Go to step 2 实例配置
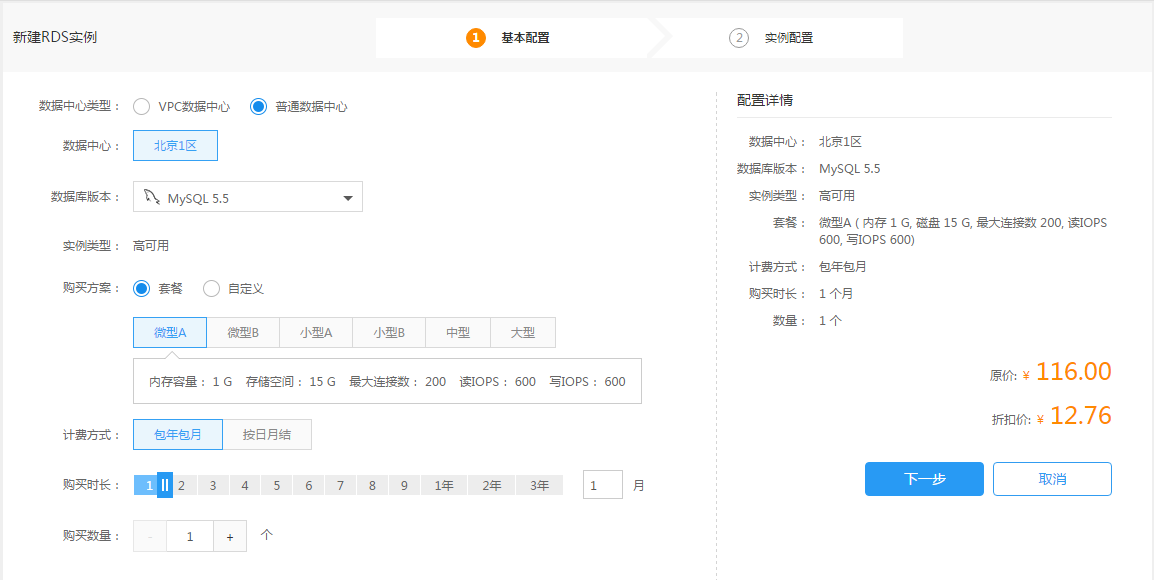The width and height of the screenshot is (1154, 580). coord(771,38)
